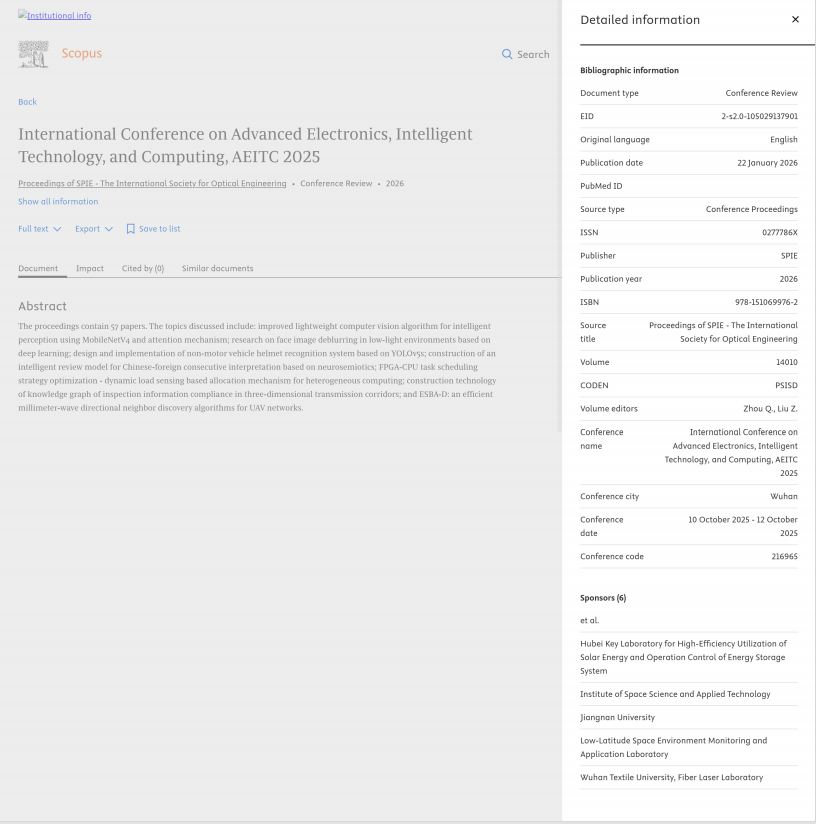Image resolution: width=816 pixels, height=824 pixels.
Task: Select the Document tab
Action: coord(38,268)
